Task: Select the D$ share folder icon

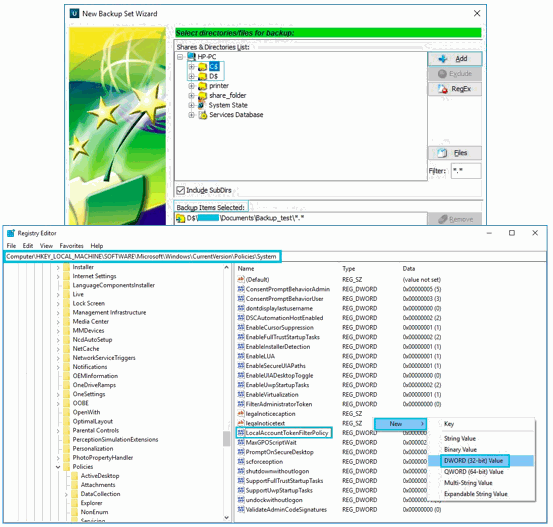Action: tap(202, 76)
